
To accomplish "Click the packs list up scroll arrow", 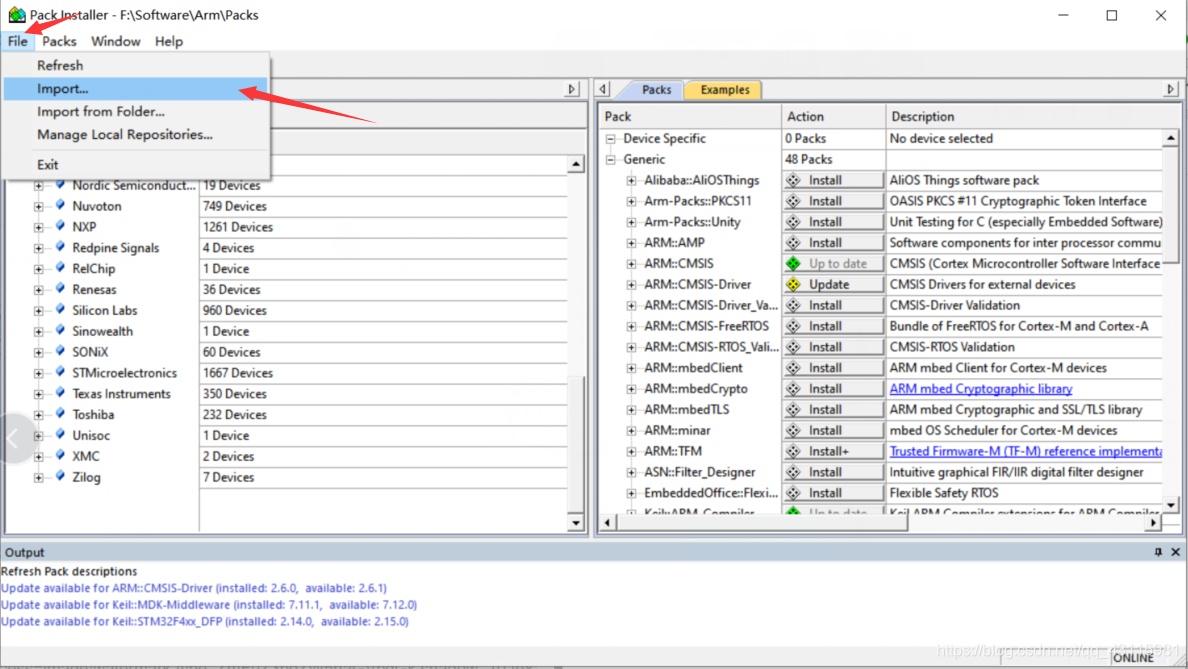I will [x=1171, y=138].
